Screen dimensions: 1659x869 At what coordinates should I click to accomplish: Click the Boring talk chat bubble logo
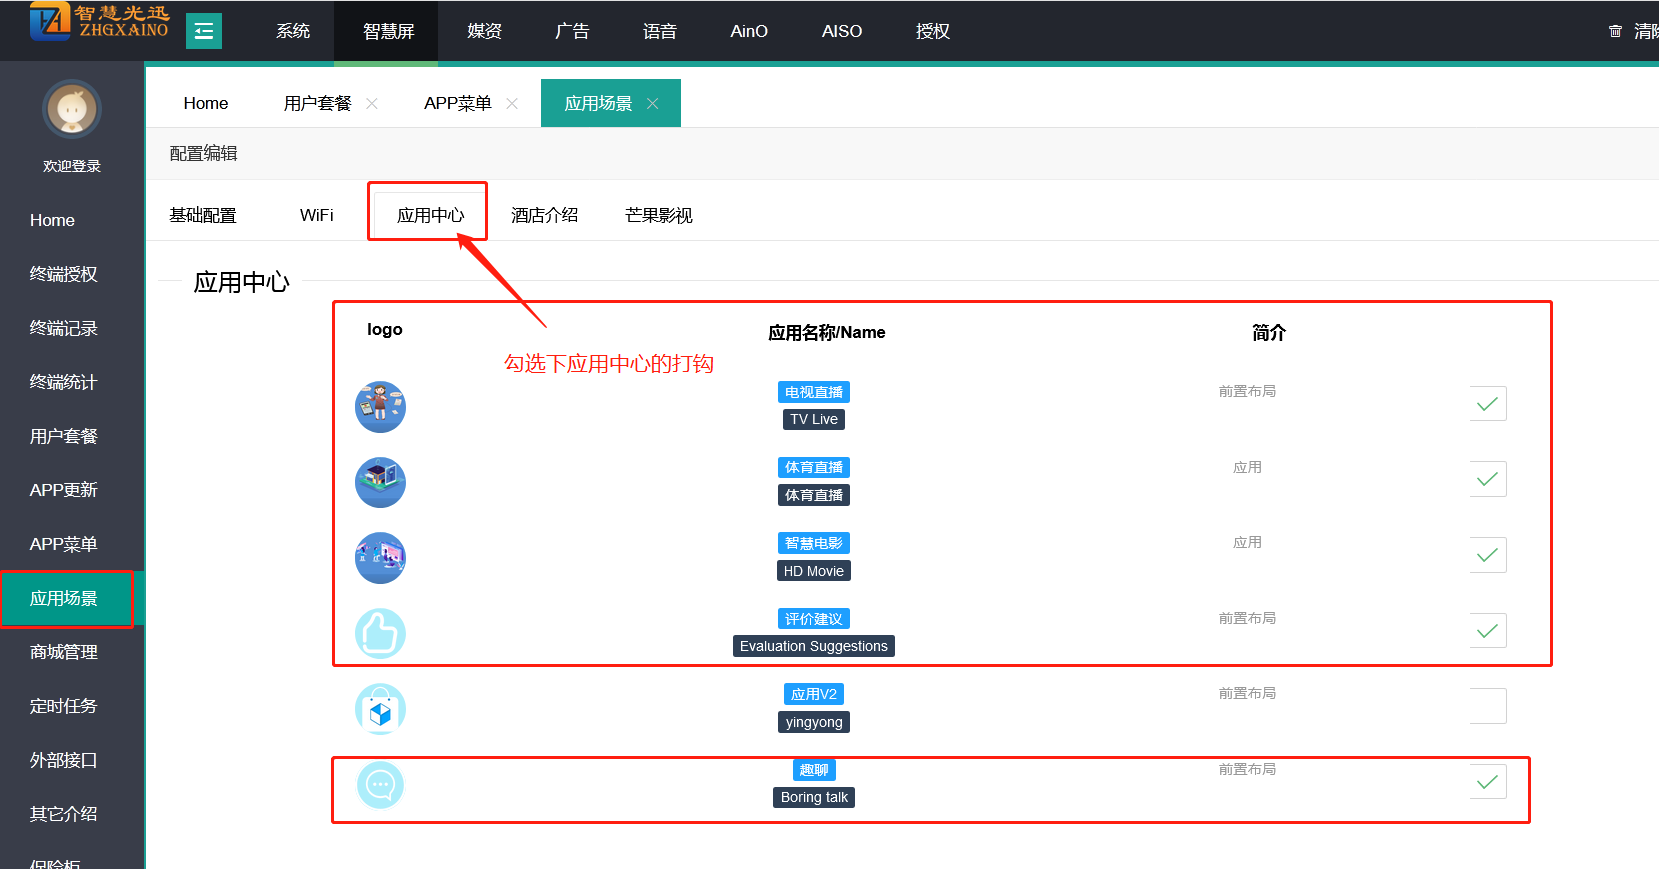point(380,785)
